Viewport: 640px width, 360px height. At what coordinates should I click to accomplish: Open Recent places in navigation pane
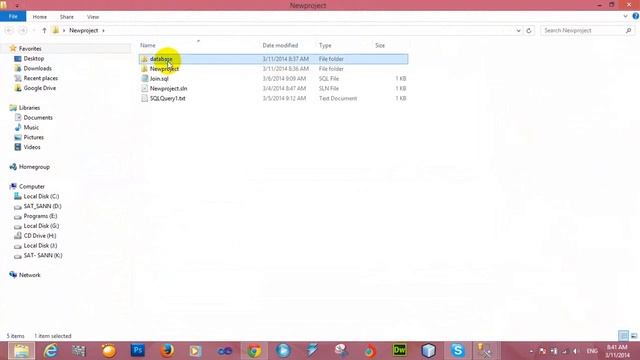pos(40,78)
